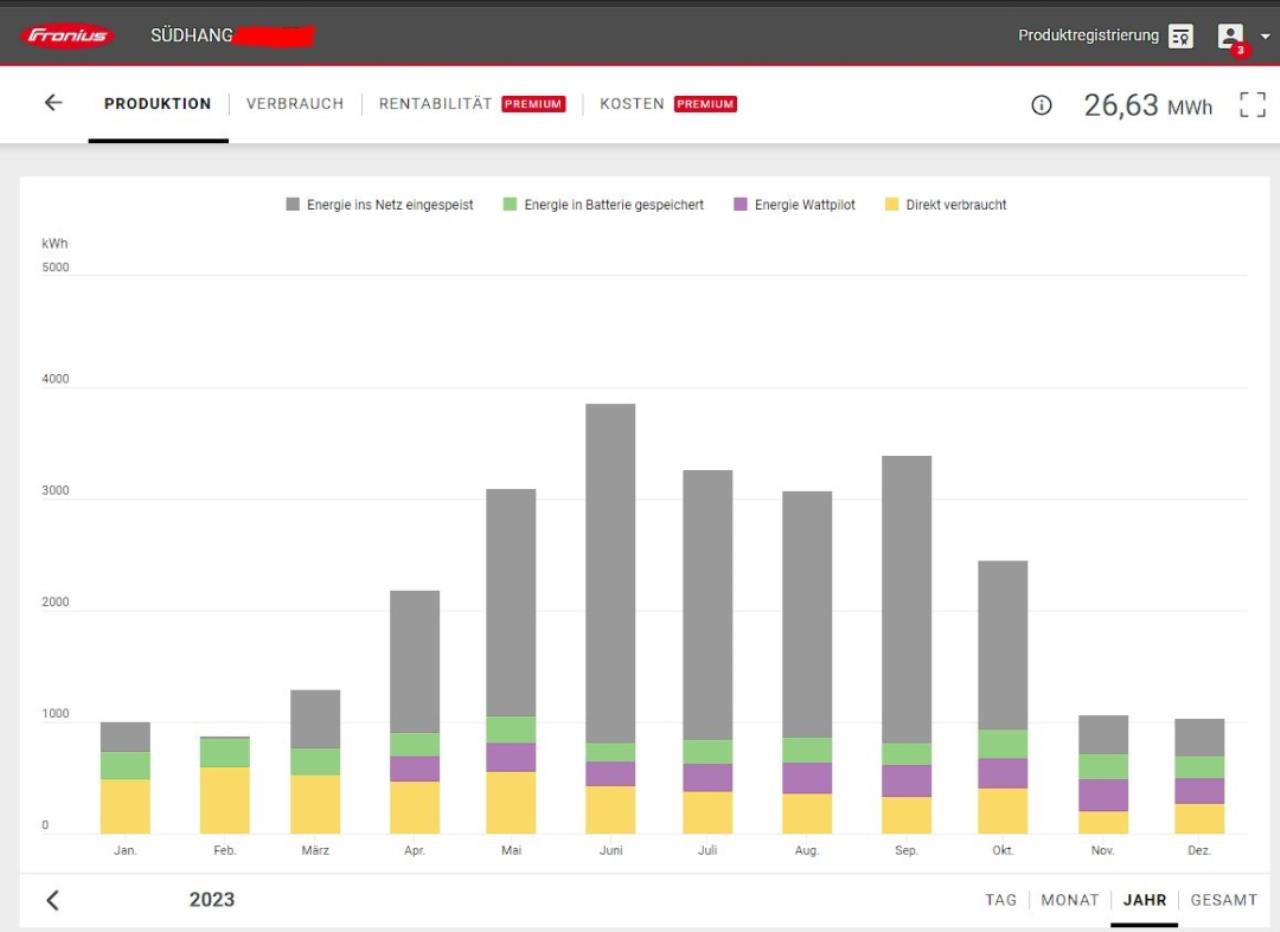
Task: Select the TAG time range
Action: point(1000,900)
